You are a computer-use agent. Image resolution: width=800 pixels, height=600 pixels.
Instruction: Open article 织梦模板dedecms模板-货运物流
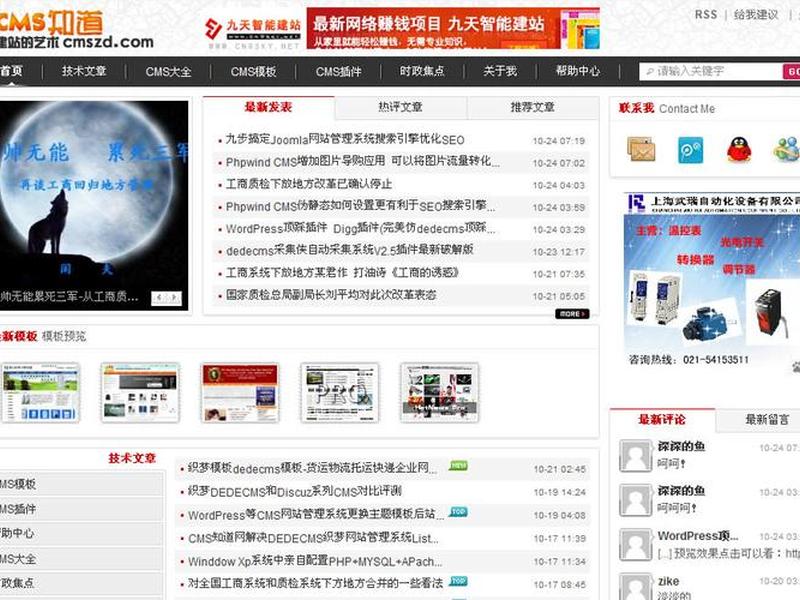312,468
